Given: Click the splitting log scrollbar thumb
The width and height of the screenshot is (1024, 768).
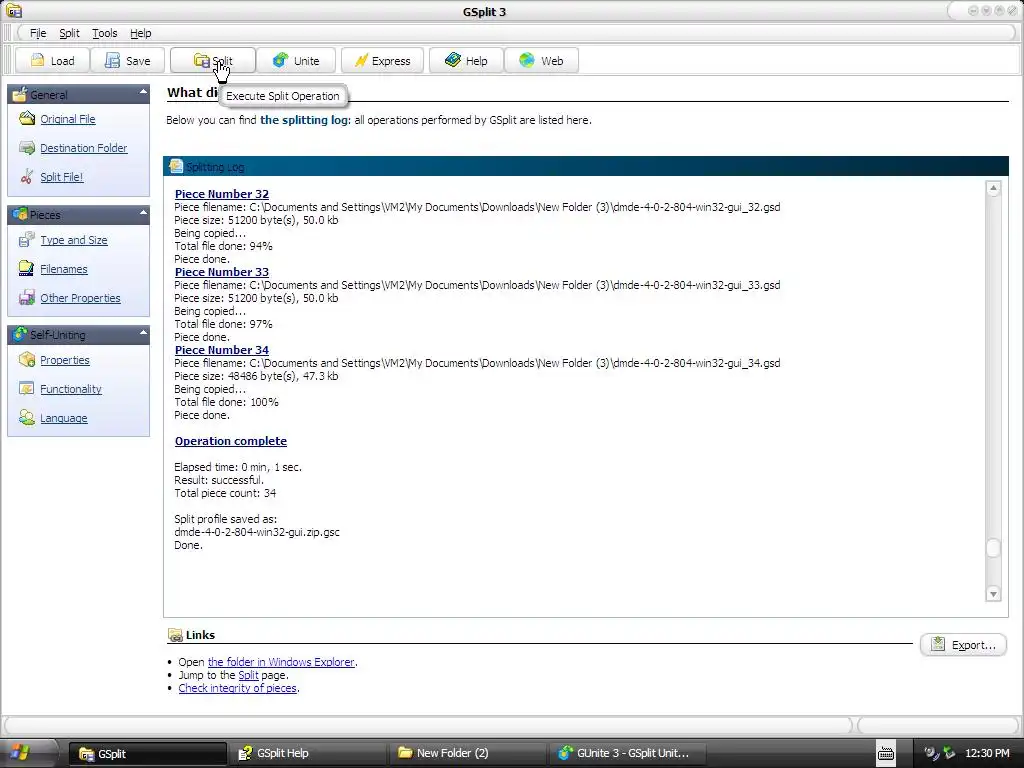Looking at the screenshot, I should click(x=993, y=548).
